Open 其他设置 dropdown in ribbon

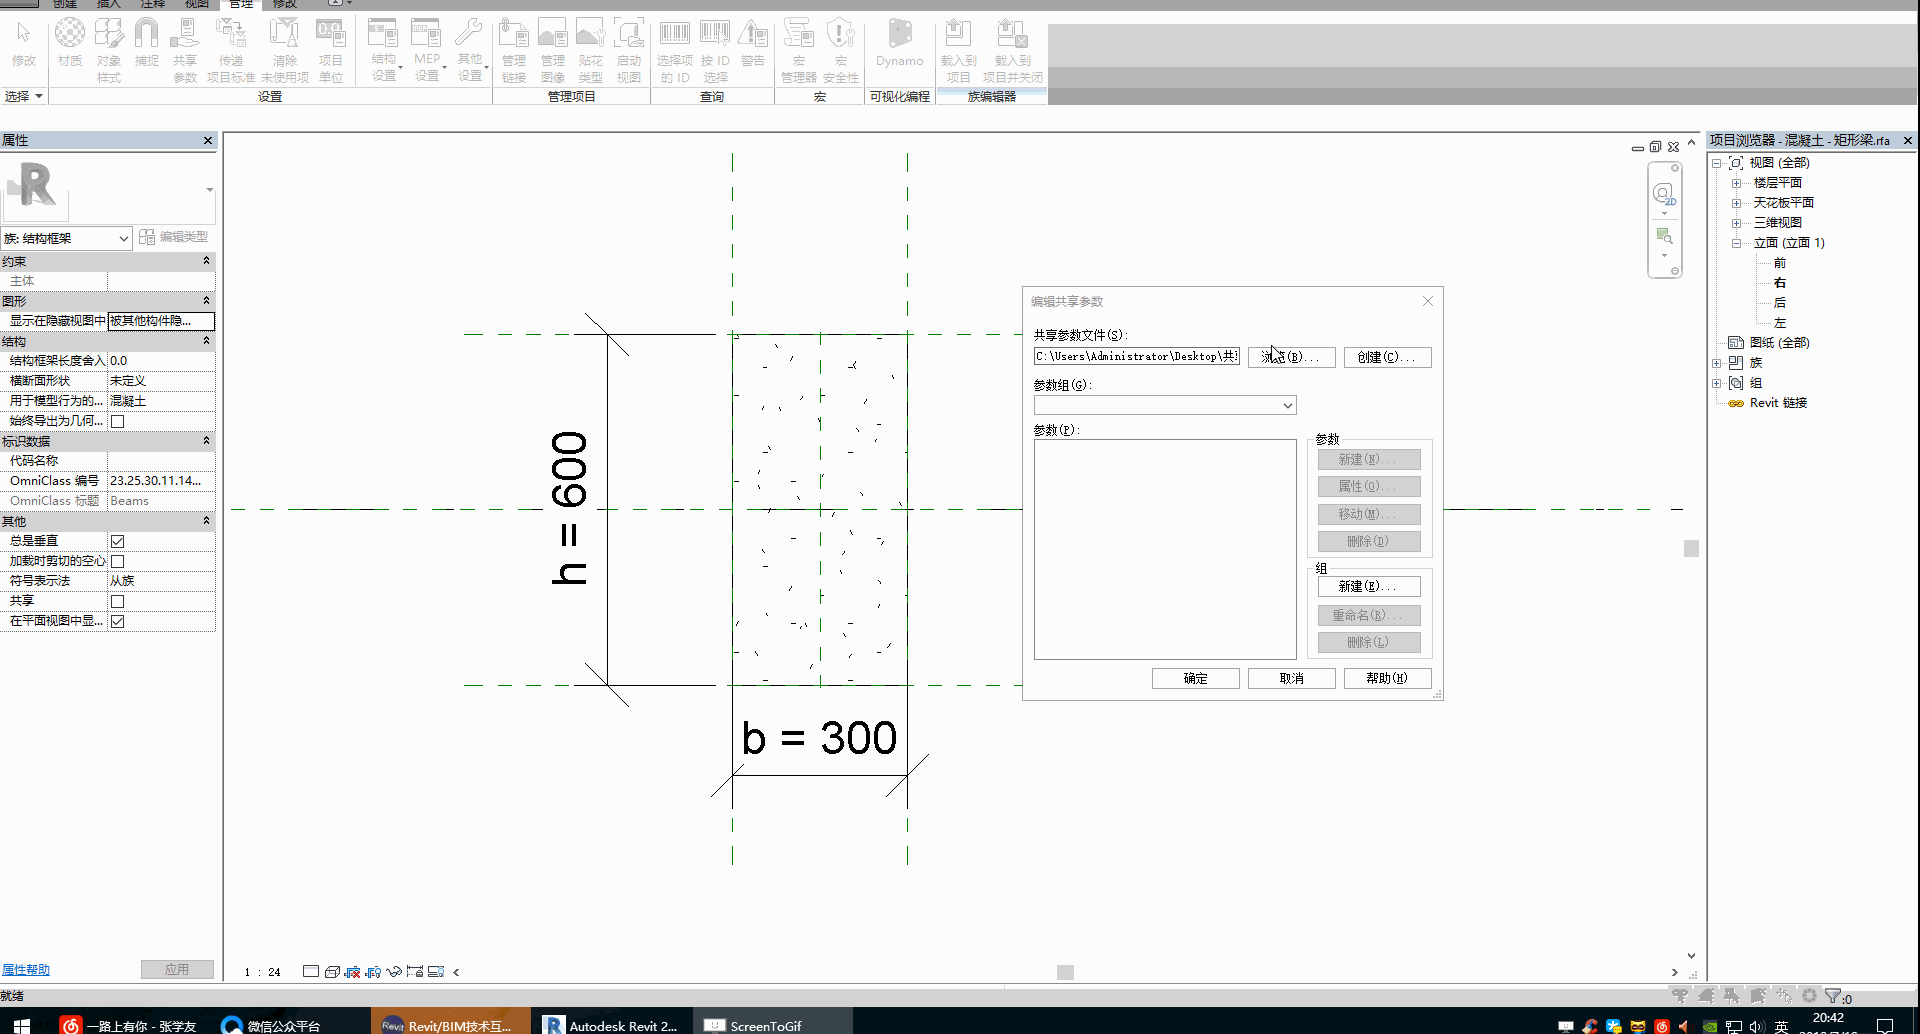click(470, 50)
